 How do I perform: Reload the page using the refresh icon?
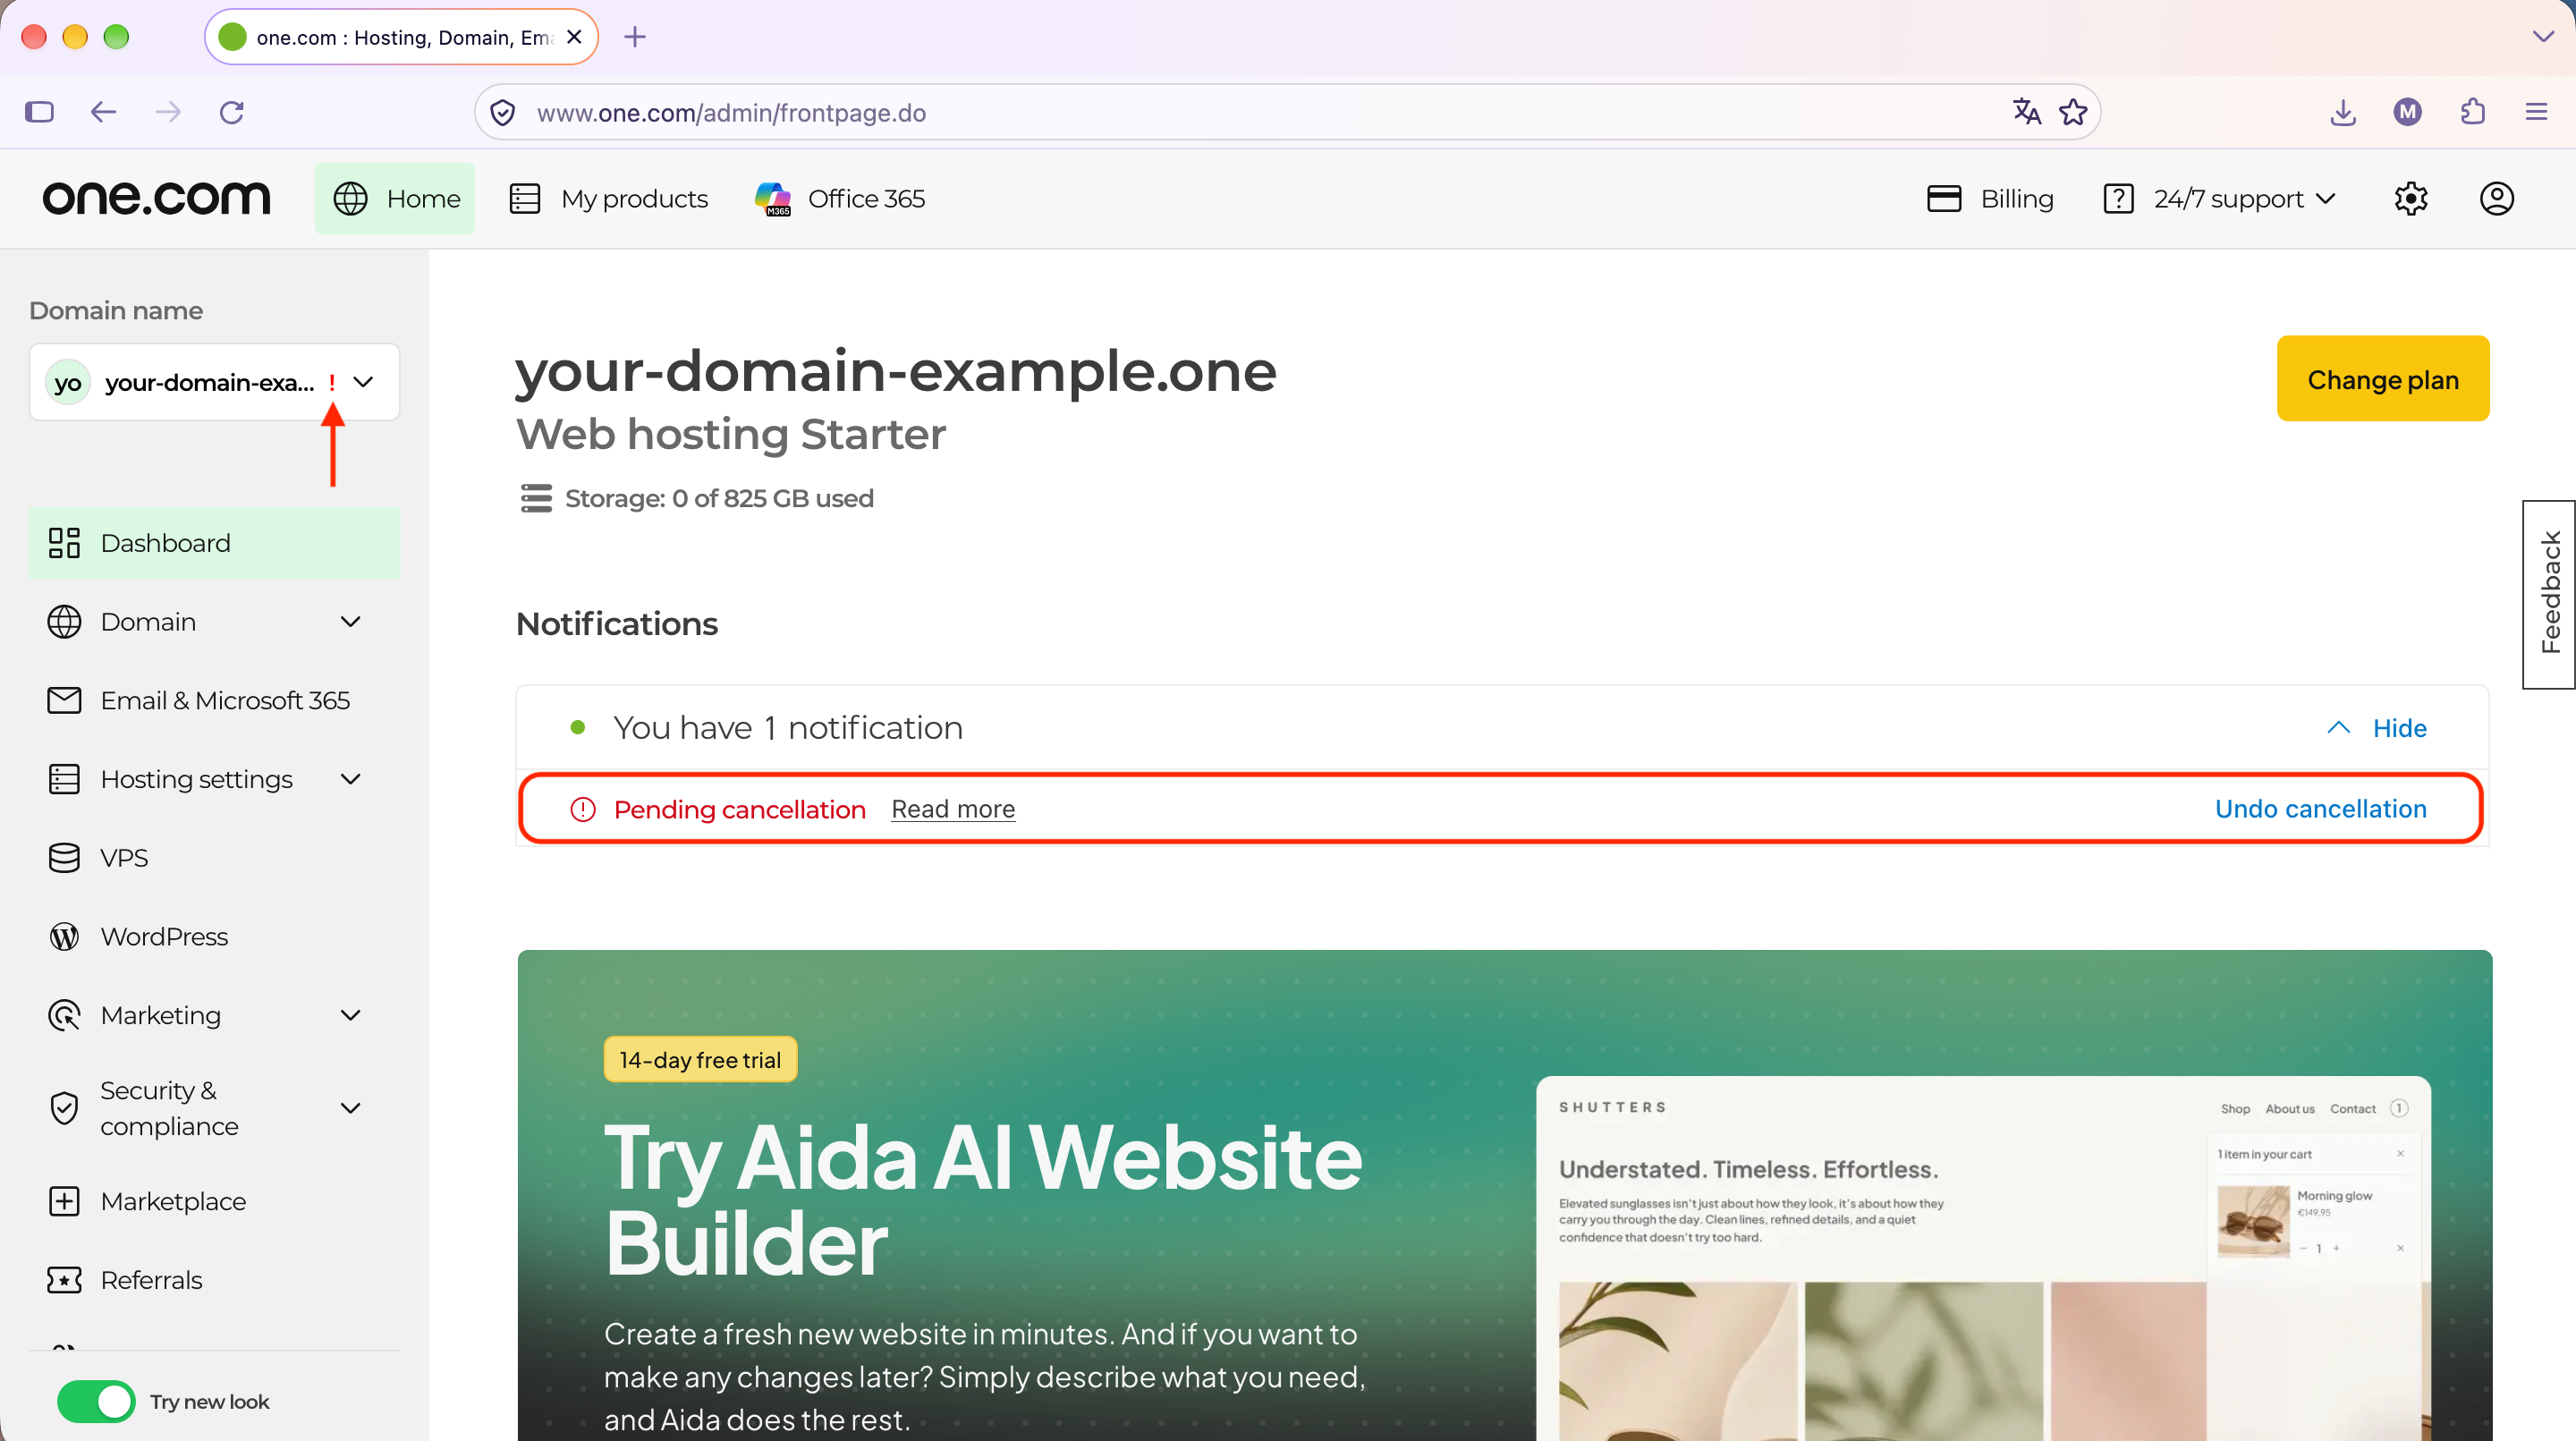point(232,112)
